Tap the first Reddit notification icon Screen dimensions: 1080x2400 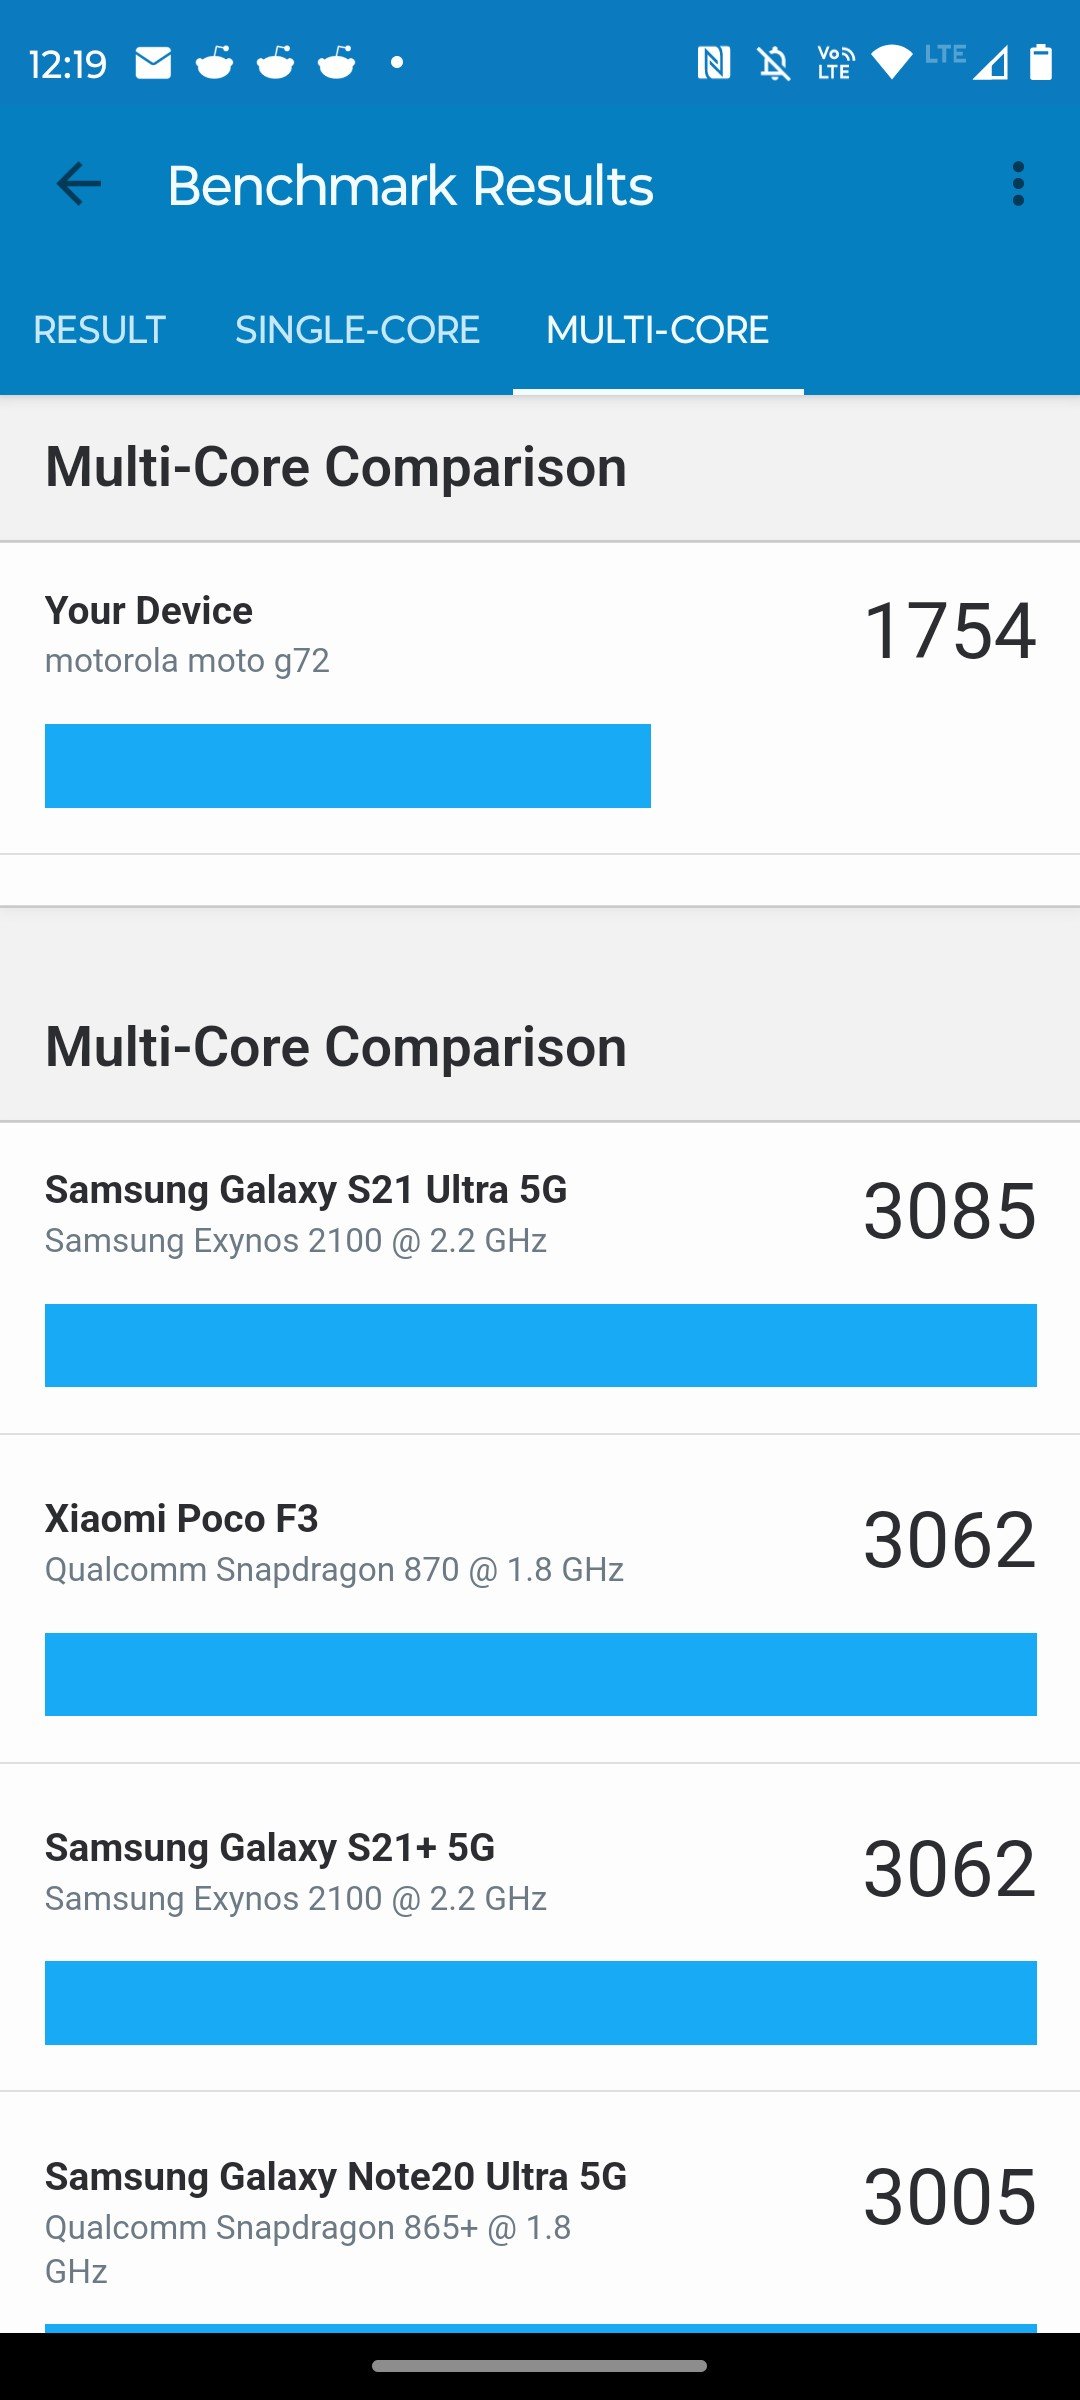(x=214, y=63)
